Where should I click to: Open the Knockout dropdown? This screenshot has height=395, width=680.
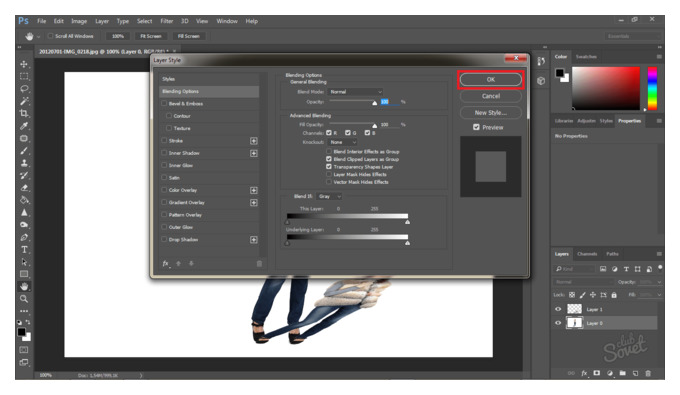click(343, 142)
